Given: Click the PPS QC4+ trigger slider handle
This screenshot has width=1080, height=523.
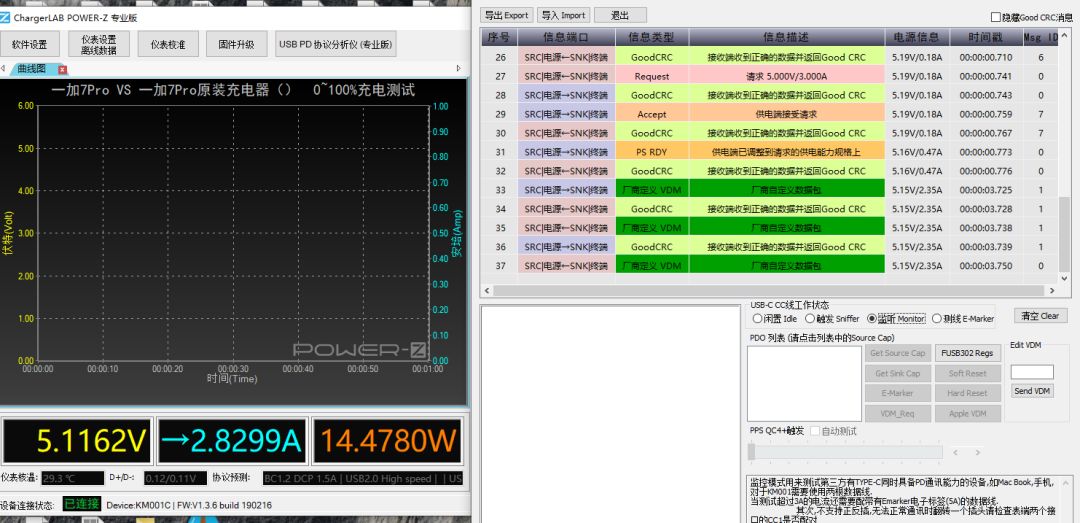Looking at the screenshot, I should 751,452.
